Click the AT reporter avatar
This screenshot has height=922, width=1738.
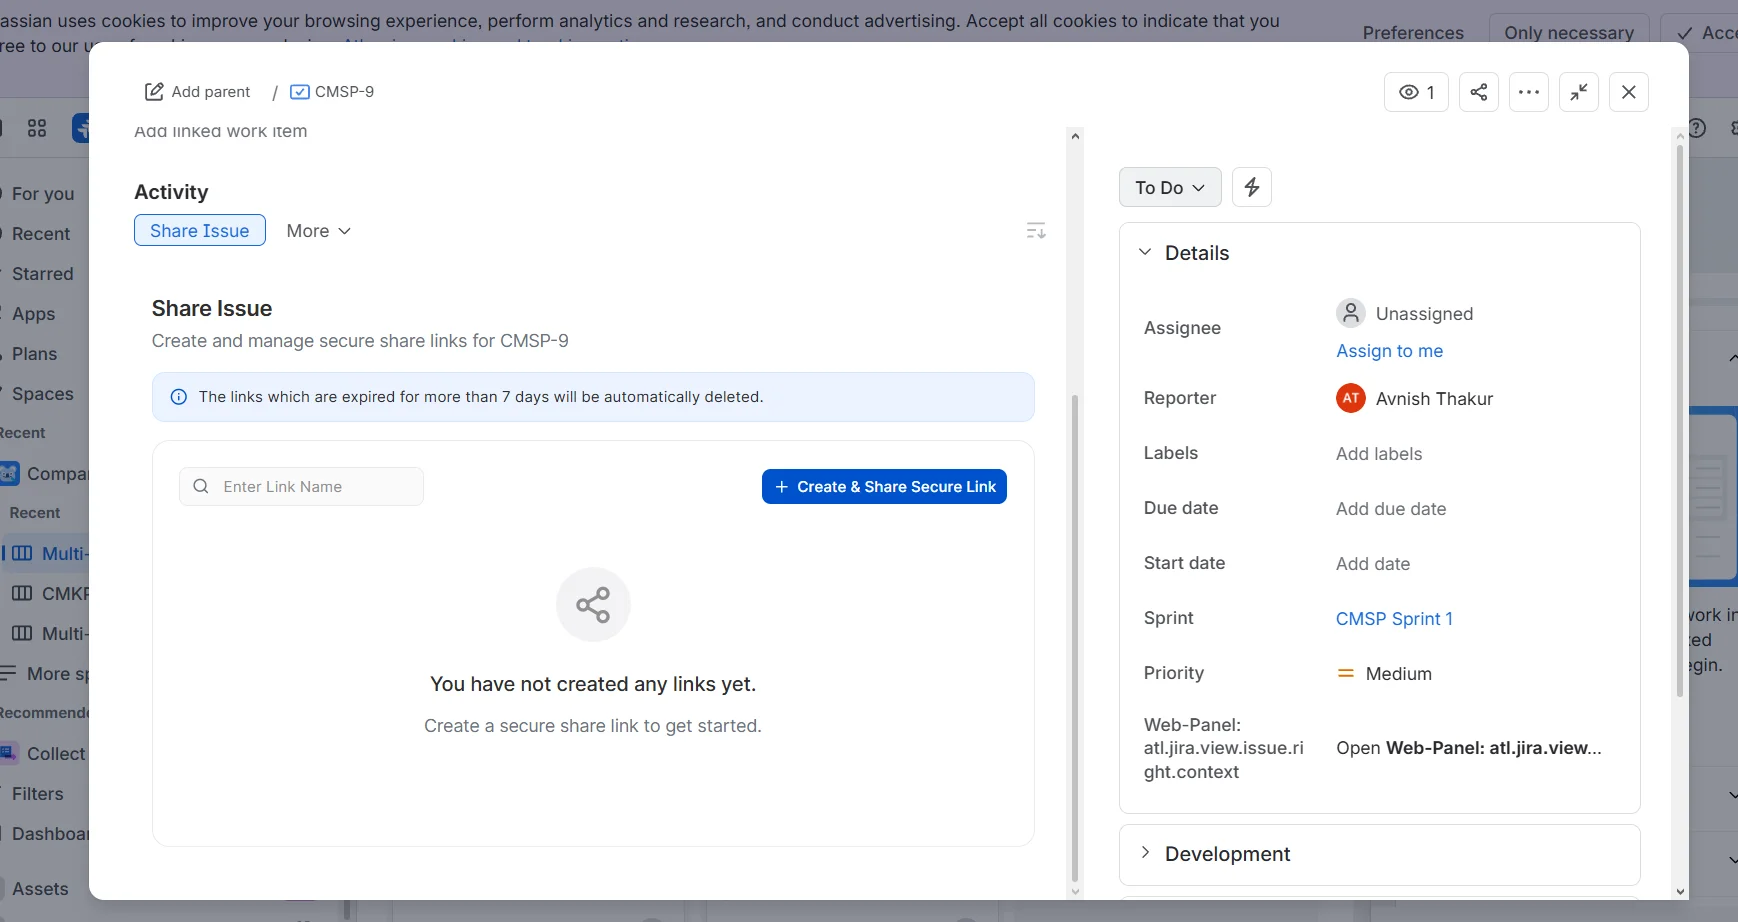tap(1351, 398)
